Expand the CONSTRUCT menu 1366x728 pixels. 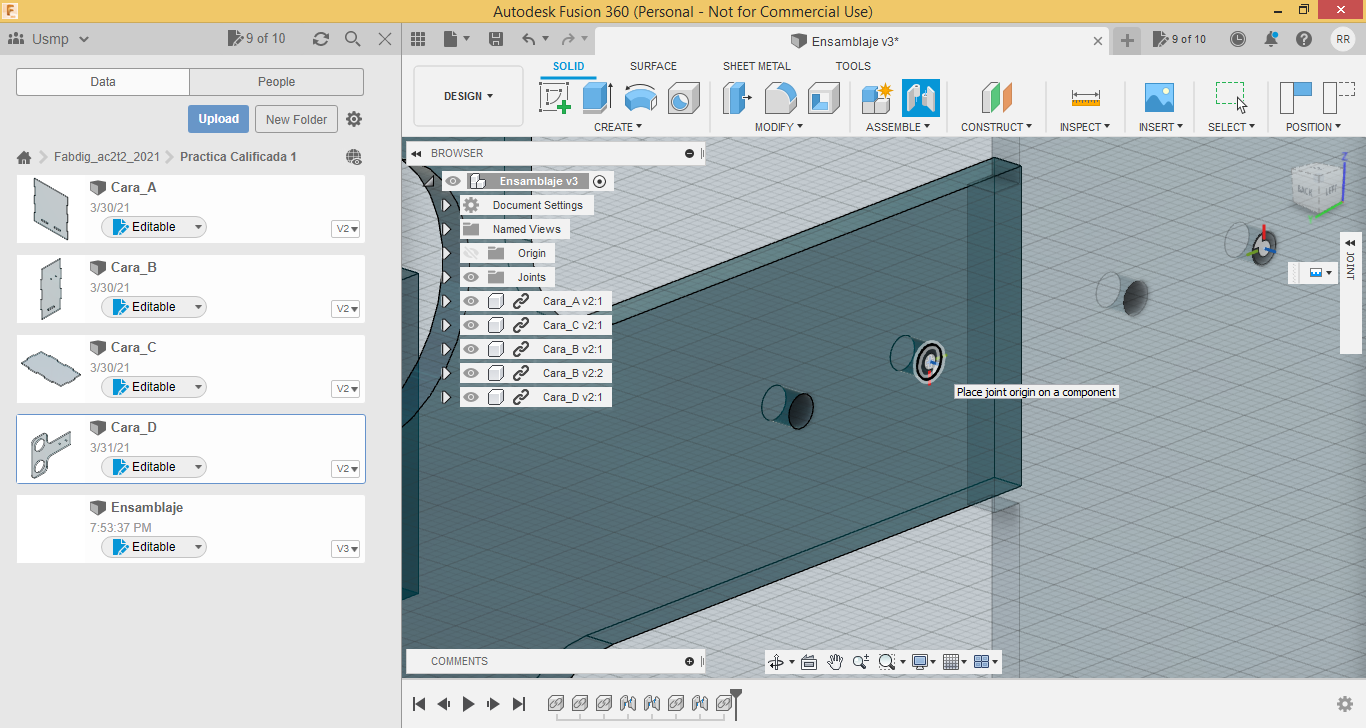pyautogui.click(x=997, y=127)
